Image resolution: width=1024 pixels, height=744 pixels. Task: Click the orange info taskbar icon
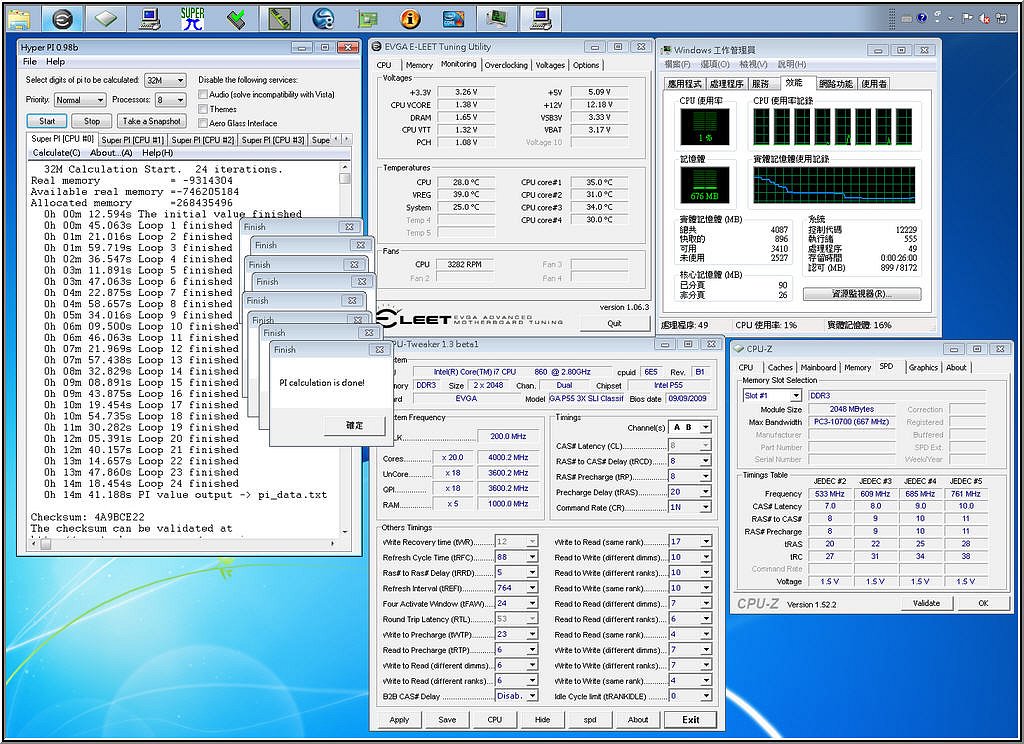tap(410, 18)
